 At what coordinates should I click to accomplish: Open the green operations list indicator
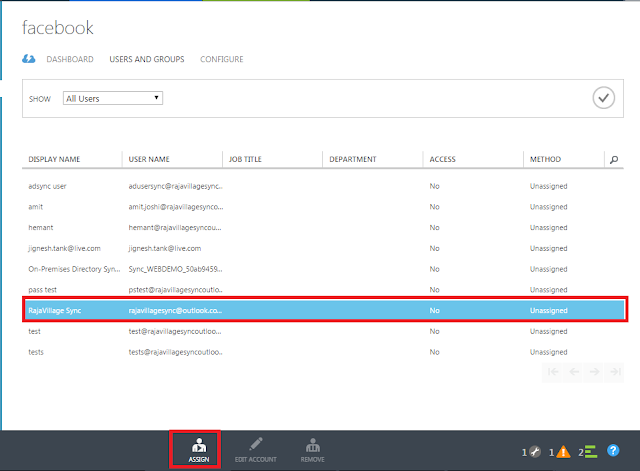[588, 452]
